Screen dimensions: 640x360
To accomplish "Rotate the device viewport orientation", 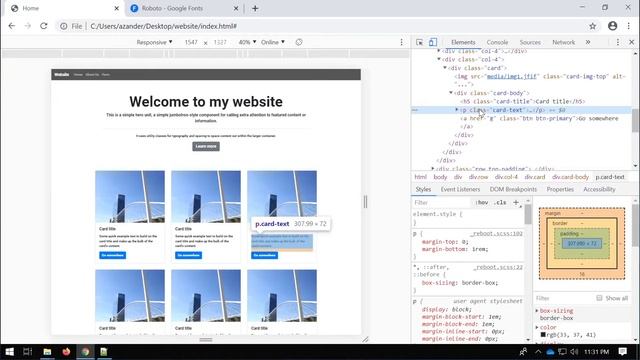I will pyautogui.click(x=299, y=42).
